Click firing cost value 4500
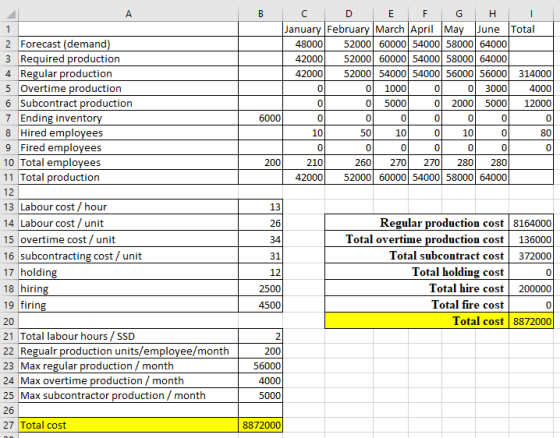 [260, 305]
